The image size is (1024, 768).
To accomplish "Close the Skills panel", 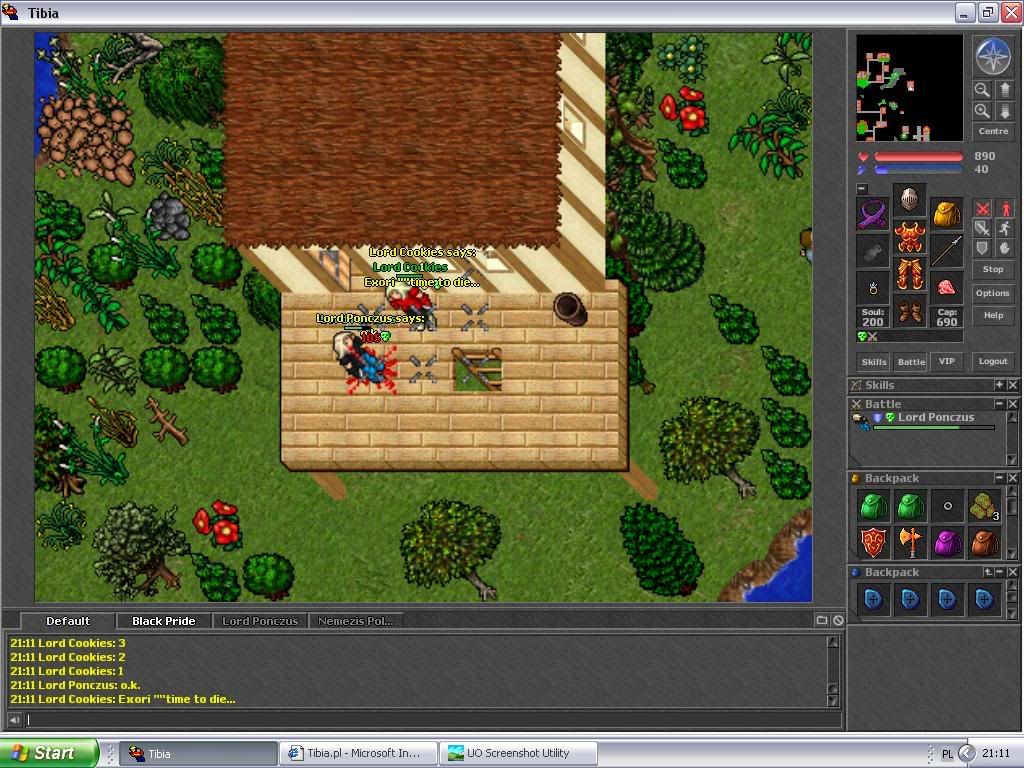I will 1012,385.
